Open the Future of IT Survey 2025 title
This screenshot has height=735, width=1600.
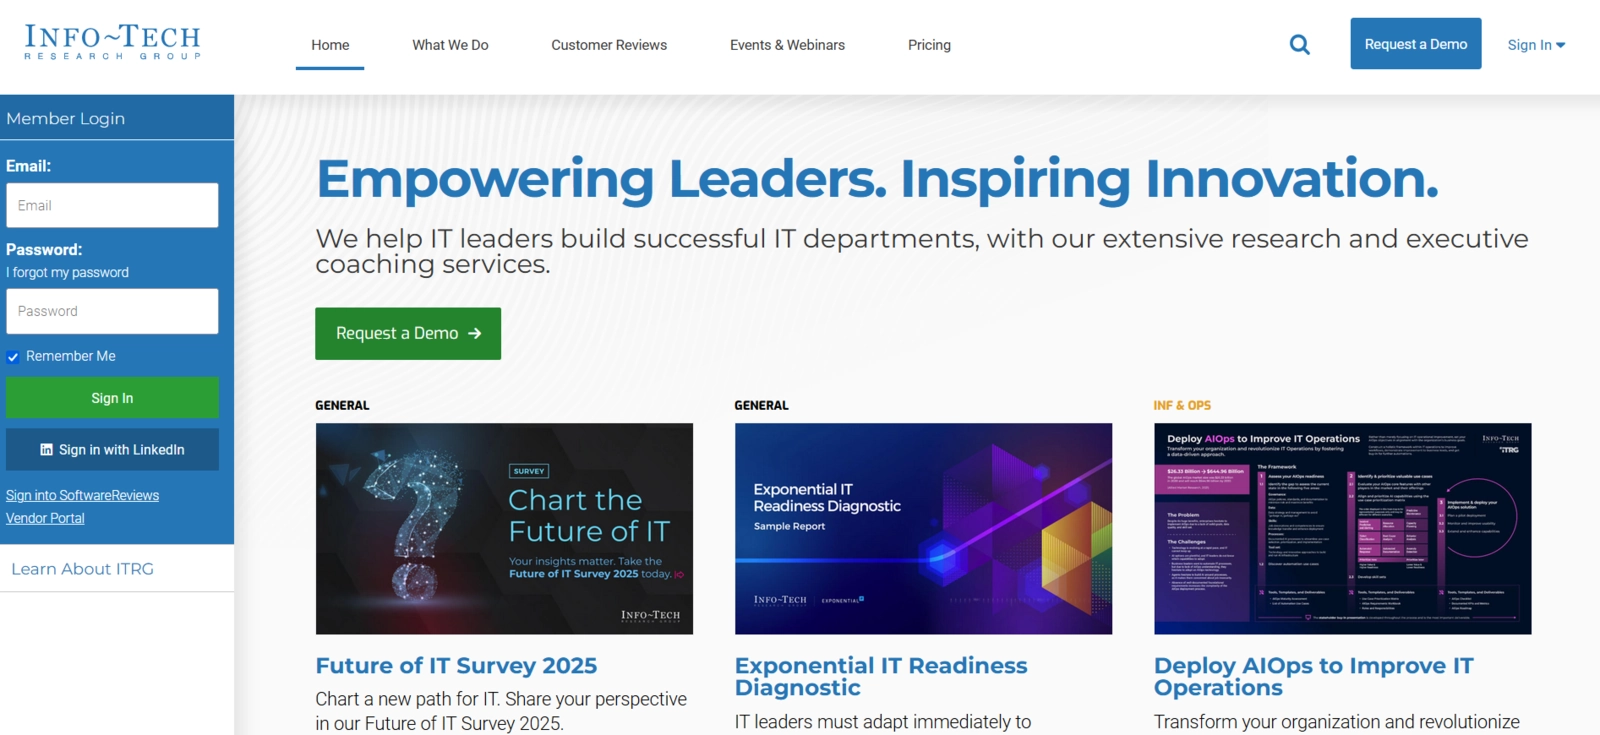click(x=456, y=666)
